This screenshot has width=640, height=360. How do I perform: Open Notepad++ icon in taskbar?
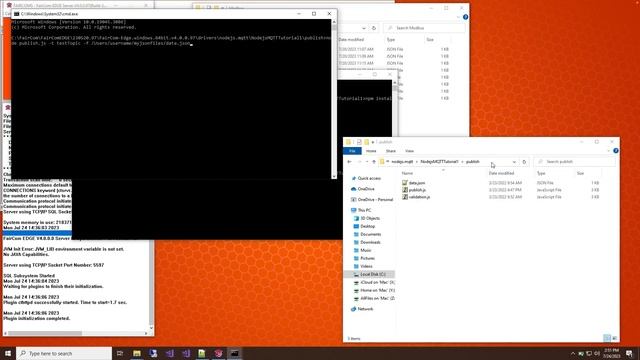click(x=202, y=353)
